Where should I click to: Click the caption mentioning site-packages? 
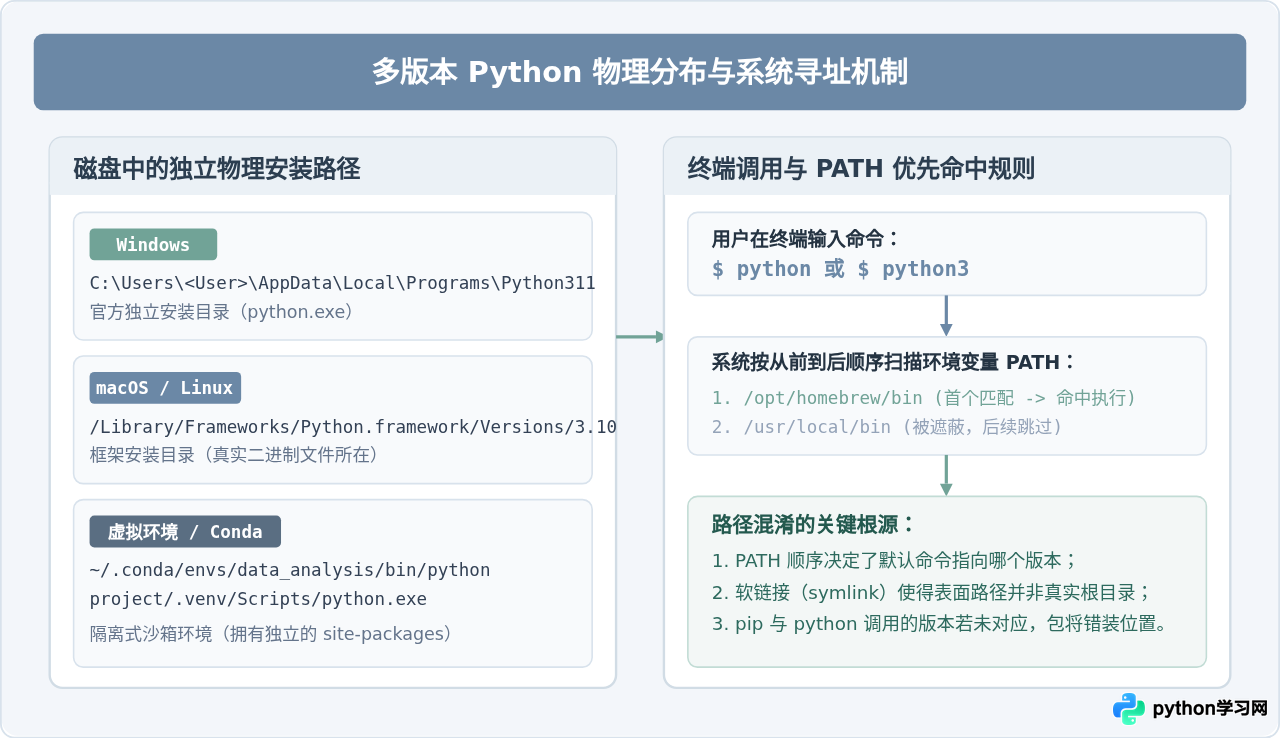(271, 634)
